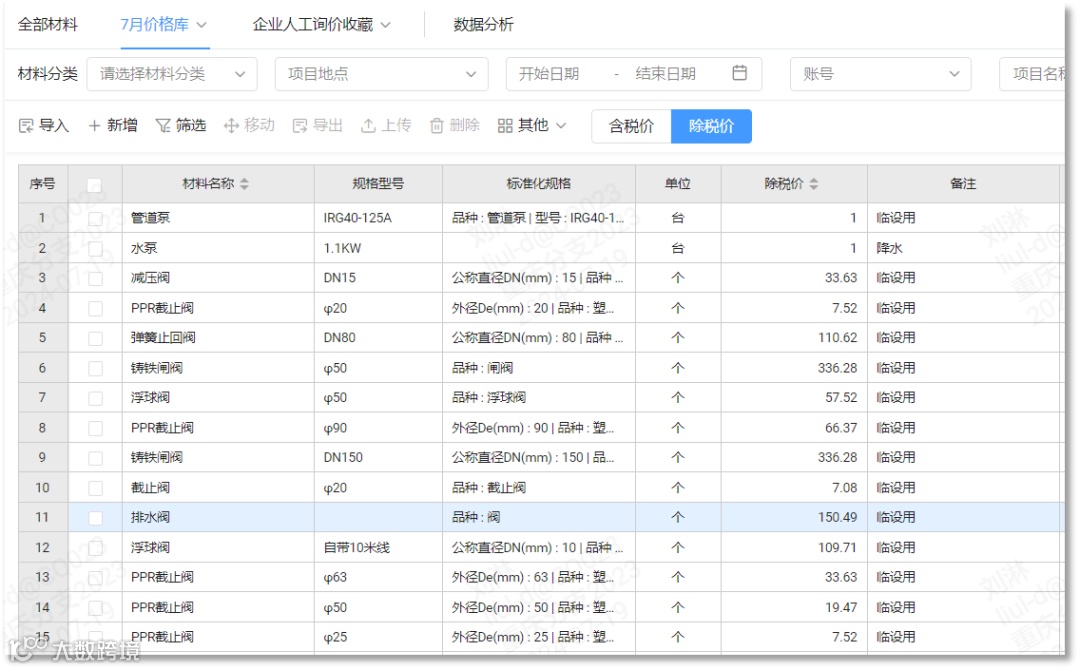
Task: Tick the select-all checkbox in header
Action: pos(95,185)
